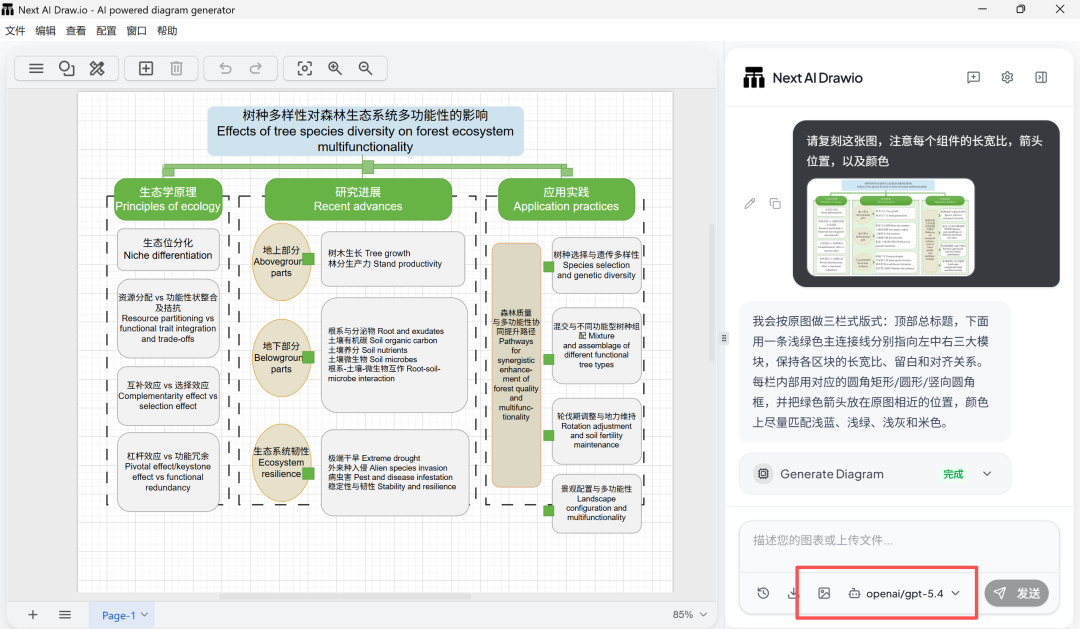Open the 文件 menu
The width and height of the screenshot is (1080, 629).
point(15,31)
